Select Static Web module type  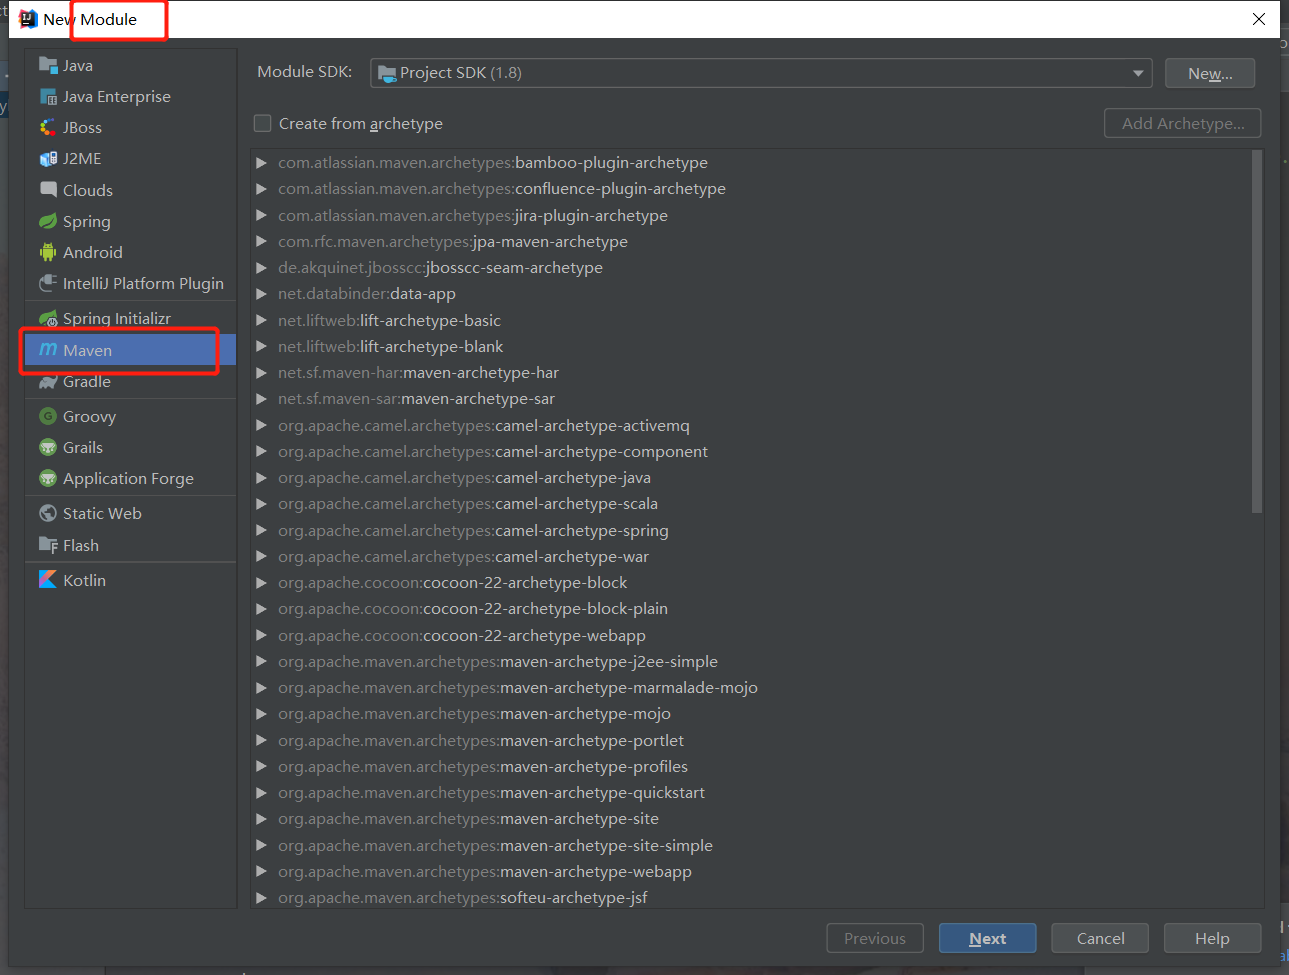coord(130,513)
